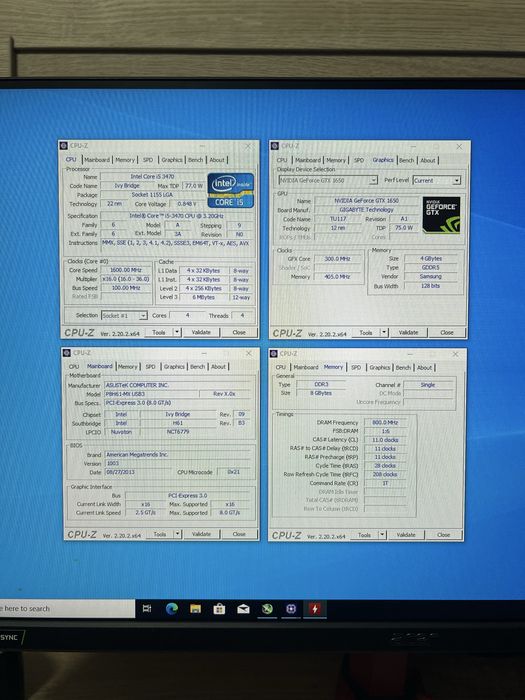Image resolution: width=525 pixels, height=700 pixels.
Task: Open the SPD tab in the CPU window
Action: coord(148,160)
